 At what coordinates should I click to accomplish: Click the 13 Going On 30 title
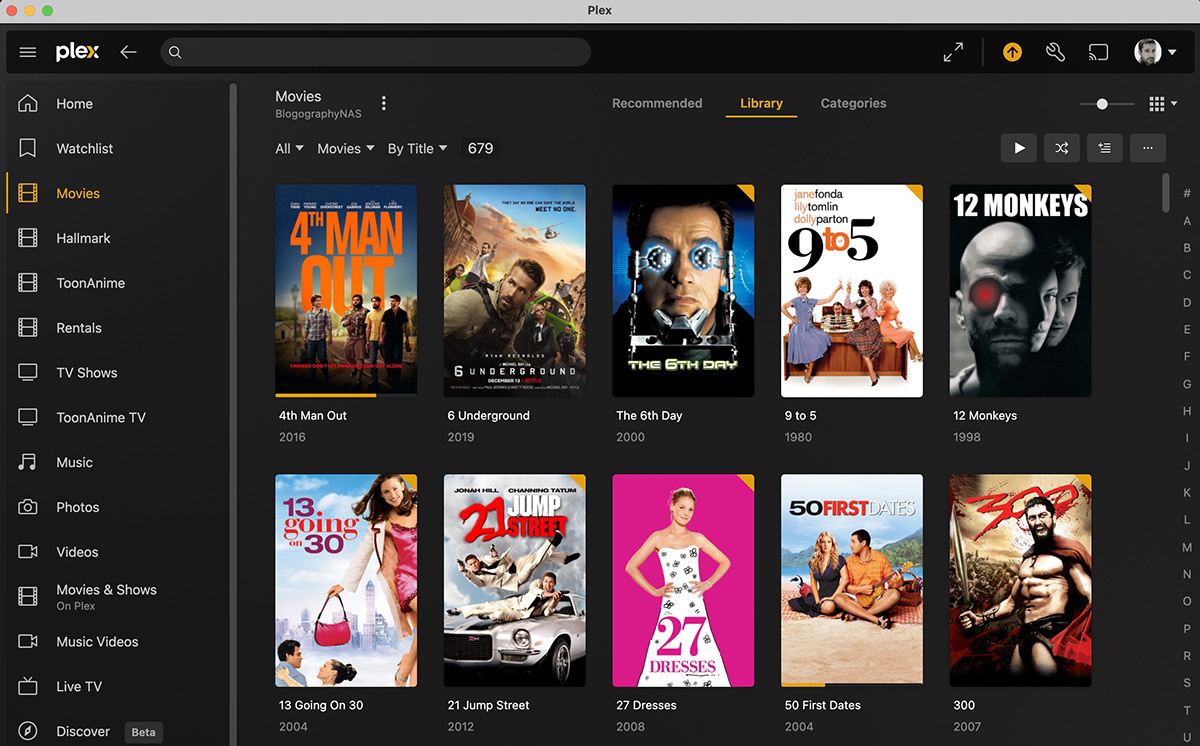pyautogui.click(x=321, y=705)
